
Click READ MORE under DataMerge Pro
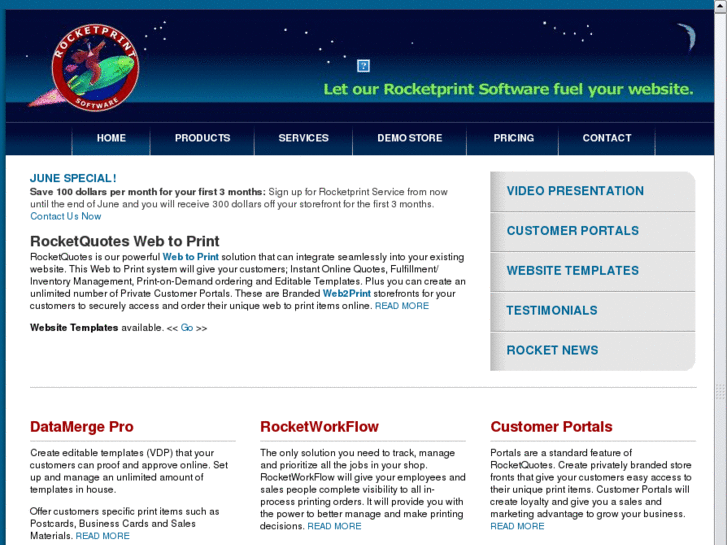pyautogui.click(x=102, y=536)
